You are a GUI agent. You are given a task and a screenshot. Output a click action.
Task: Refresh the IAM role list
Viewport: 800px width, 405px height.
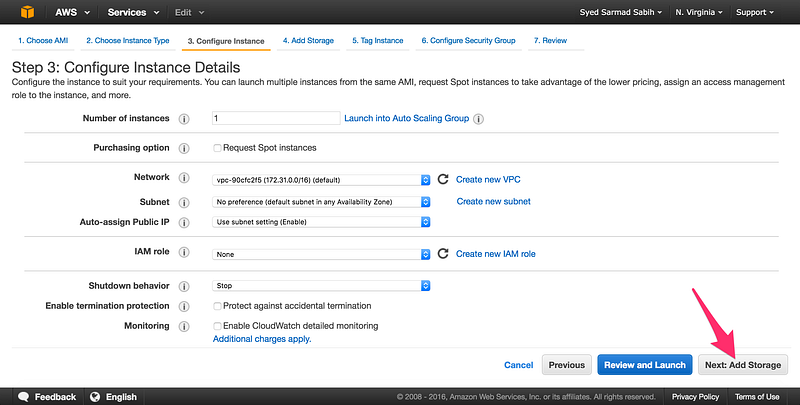443,254
